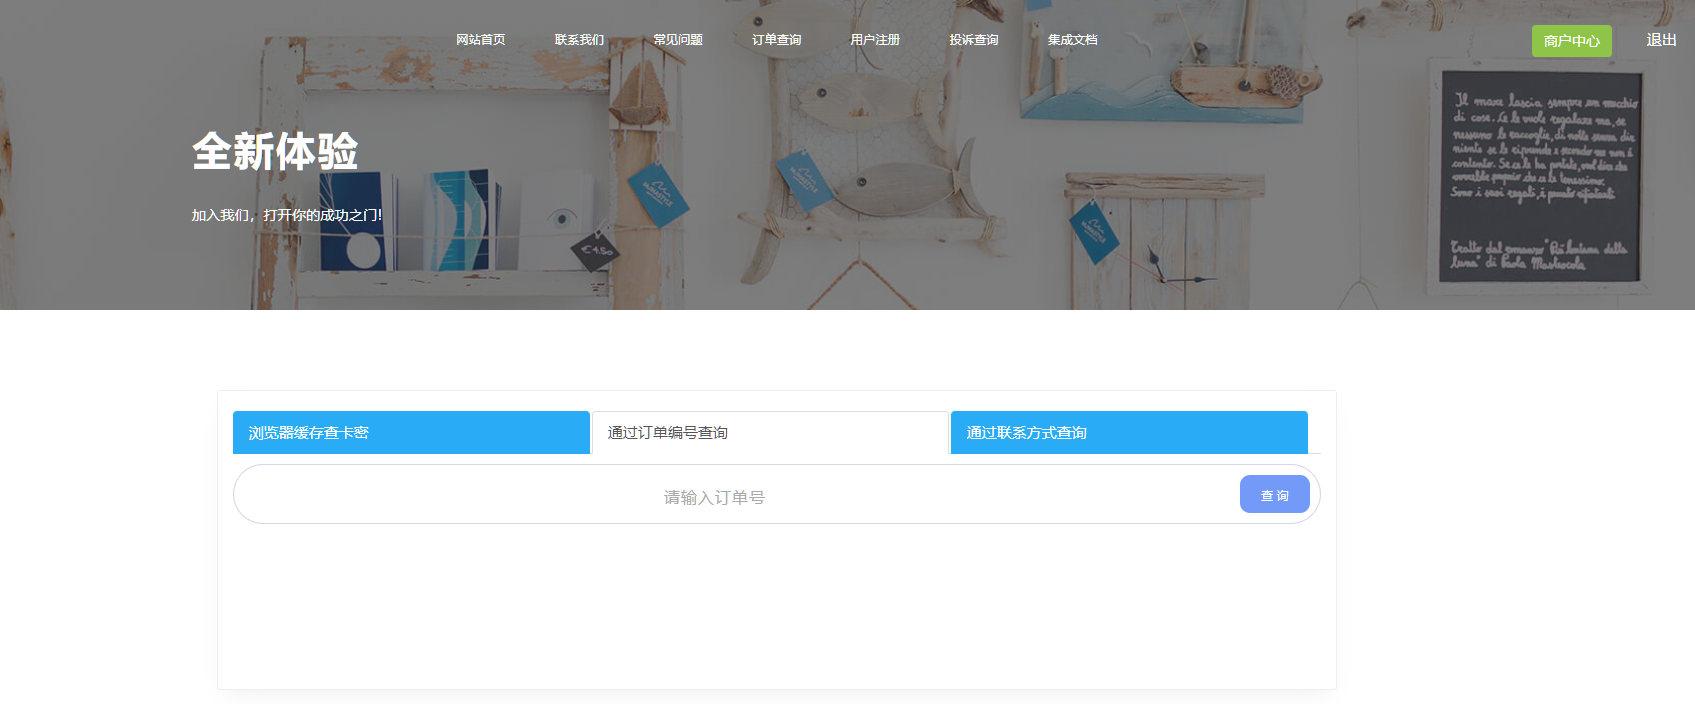The height and width of the screenshot is (704, 1695).
Task: Click the 全新体验 banner heading
Action: (x=275, y=152)
